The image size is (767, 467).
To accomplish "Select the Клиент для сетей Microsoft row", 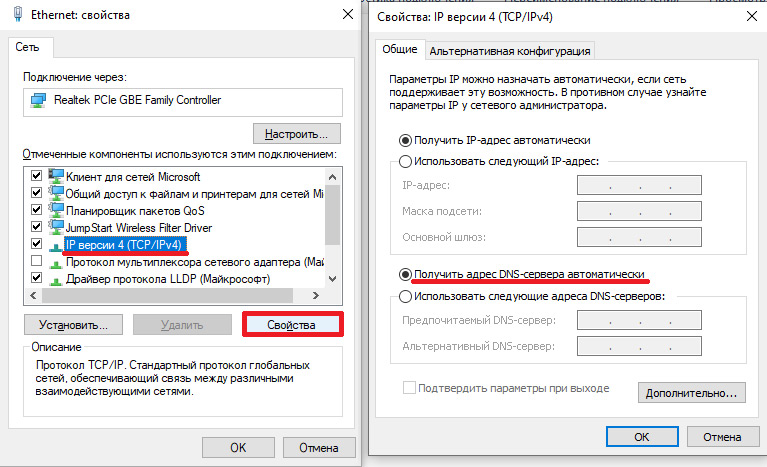I will tap(133, 177).
